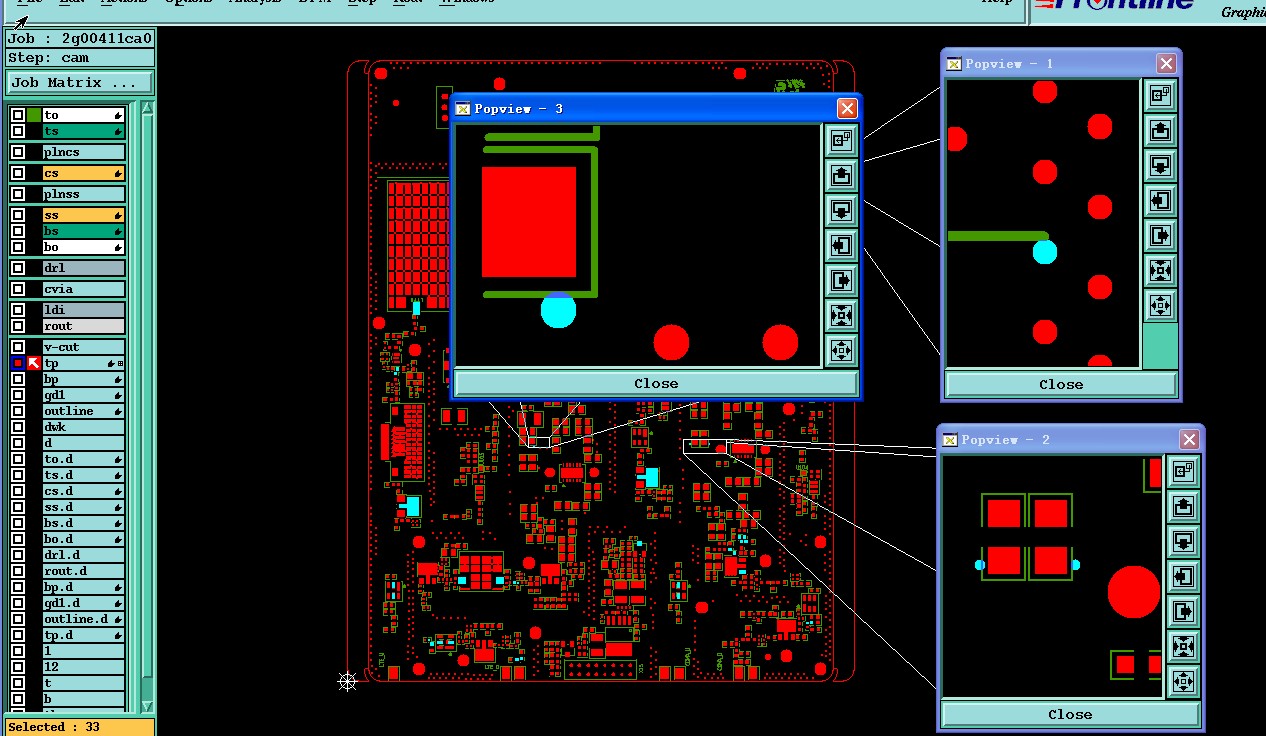Select the to.d layer name

point(84,459)
